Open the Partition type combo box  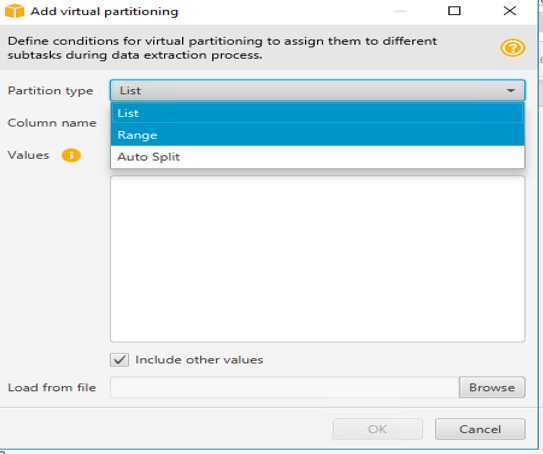(317, 90)
